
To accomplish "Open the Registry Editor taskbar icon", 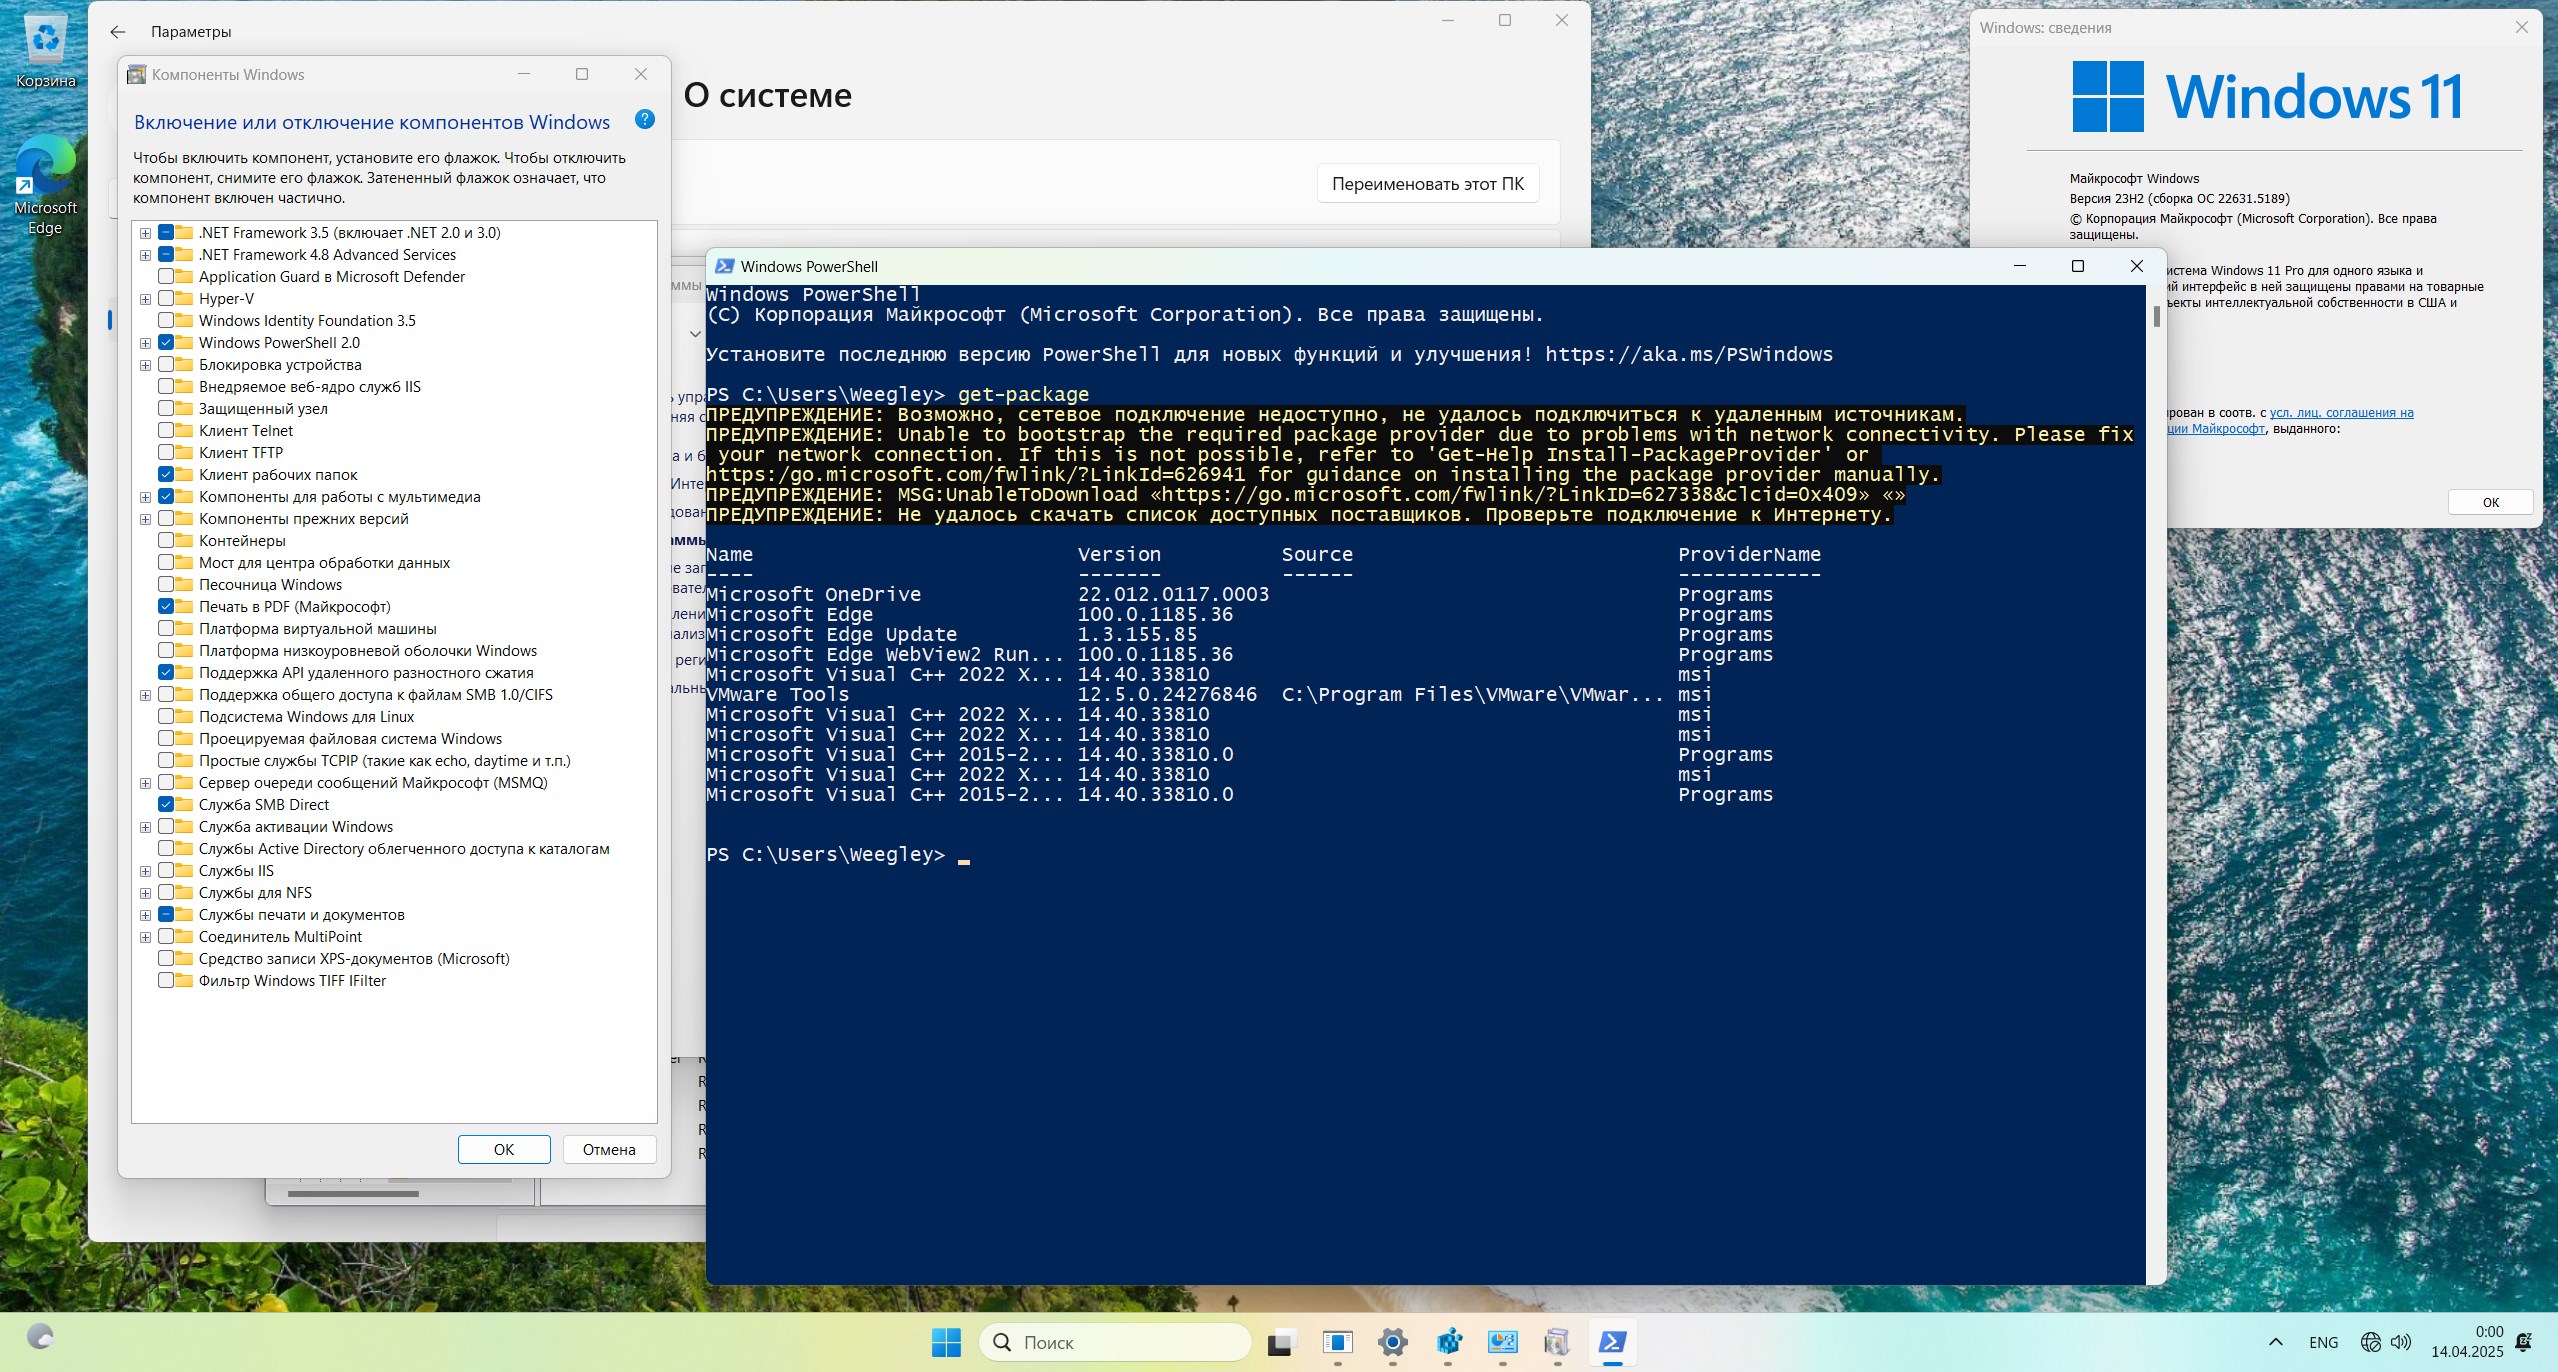I will pos(1448,1340).
